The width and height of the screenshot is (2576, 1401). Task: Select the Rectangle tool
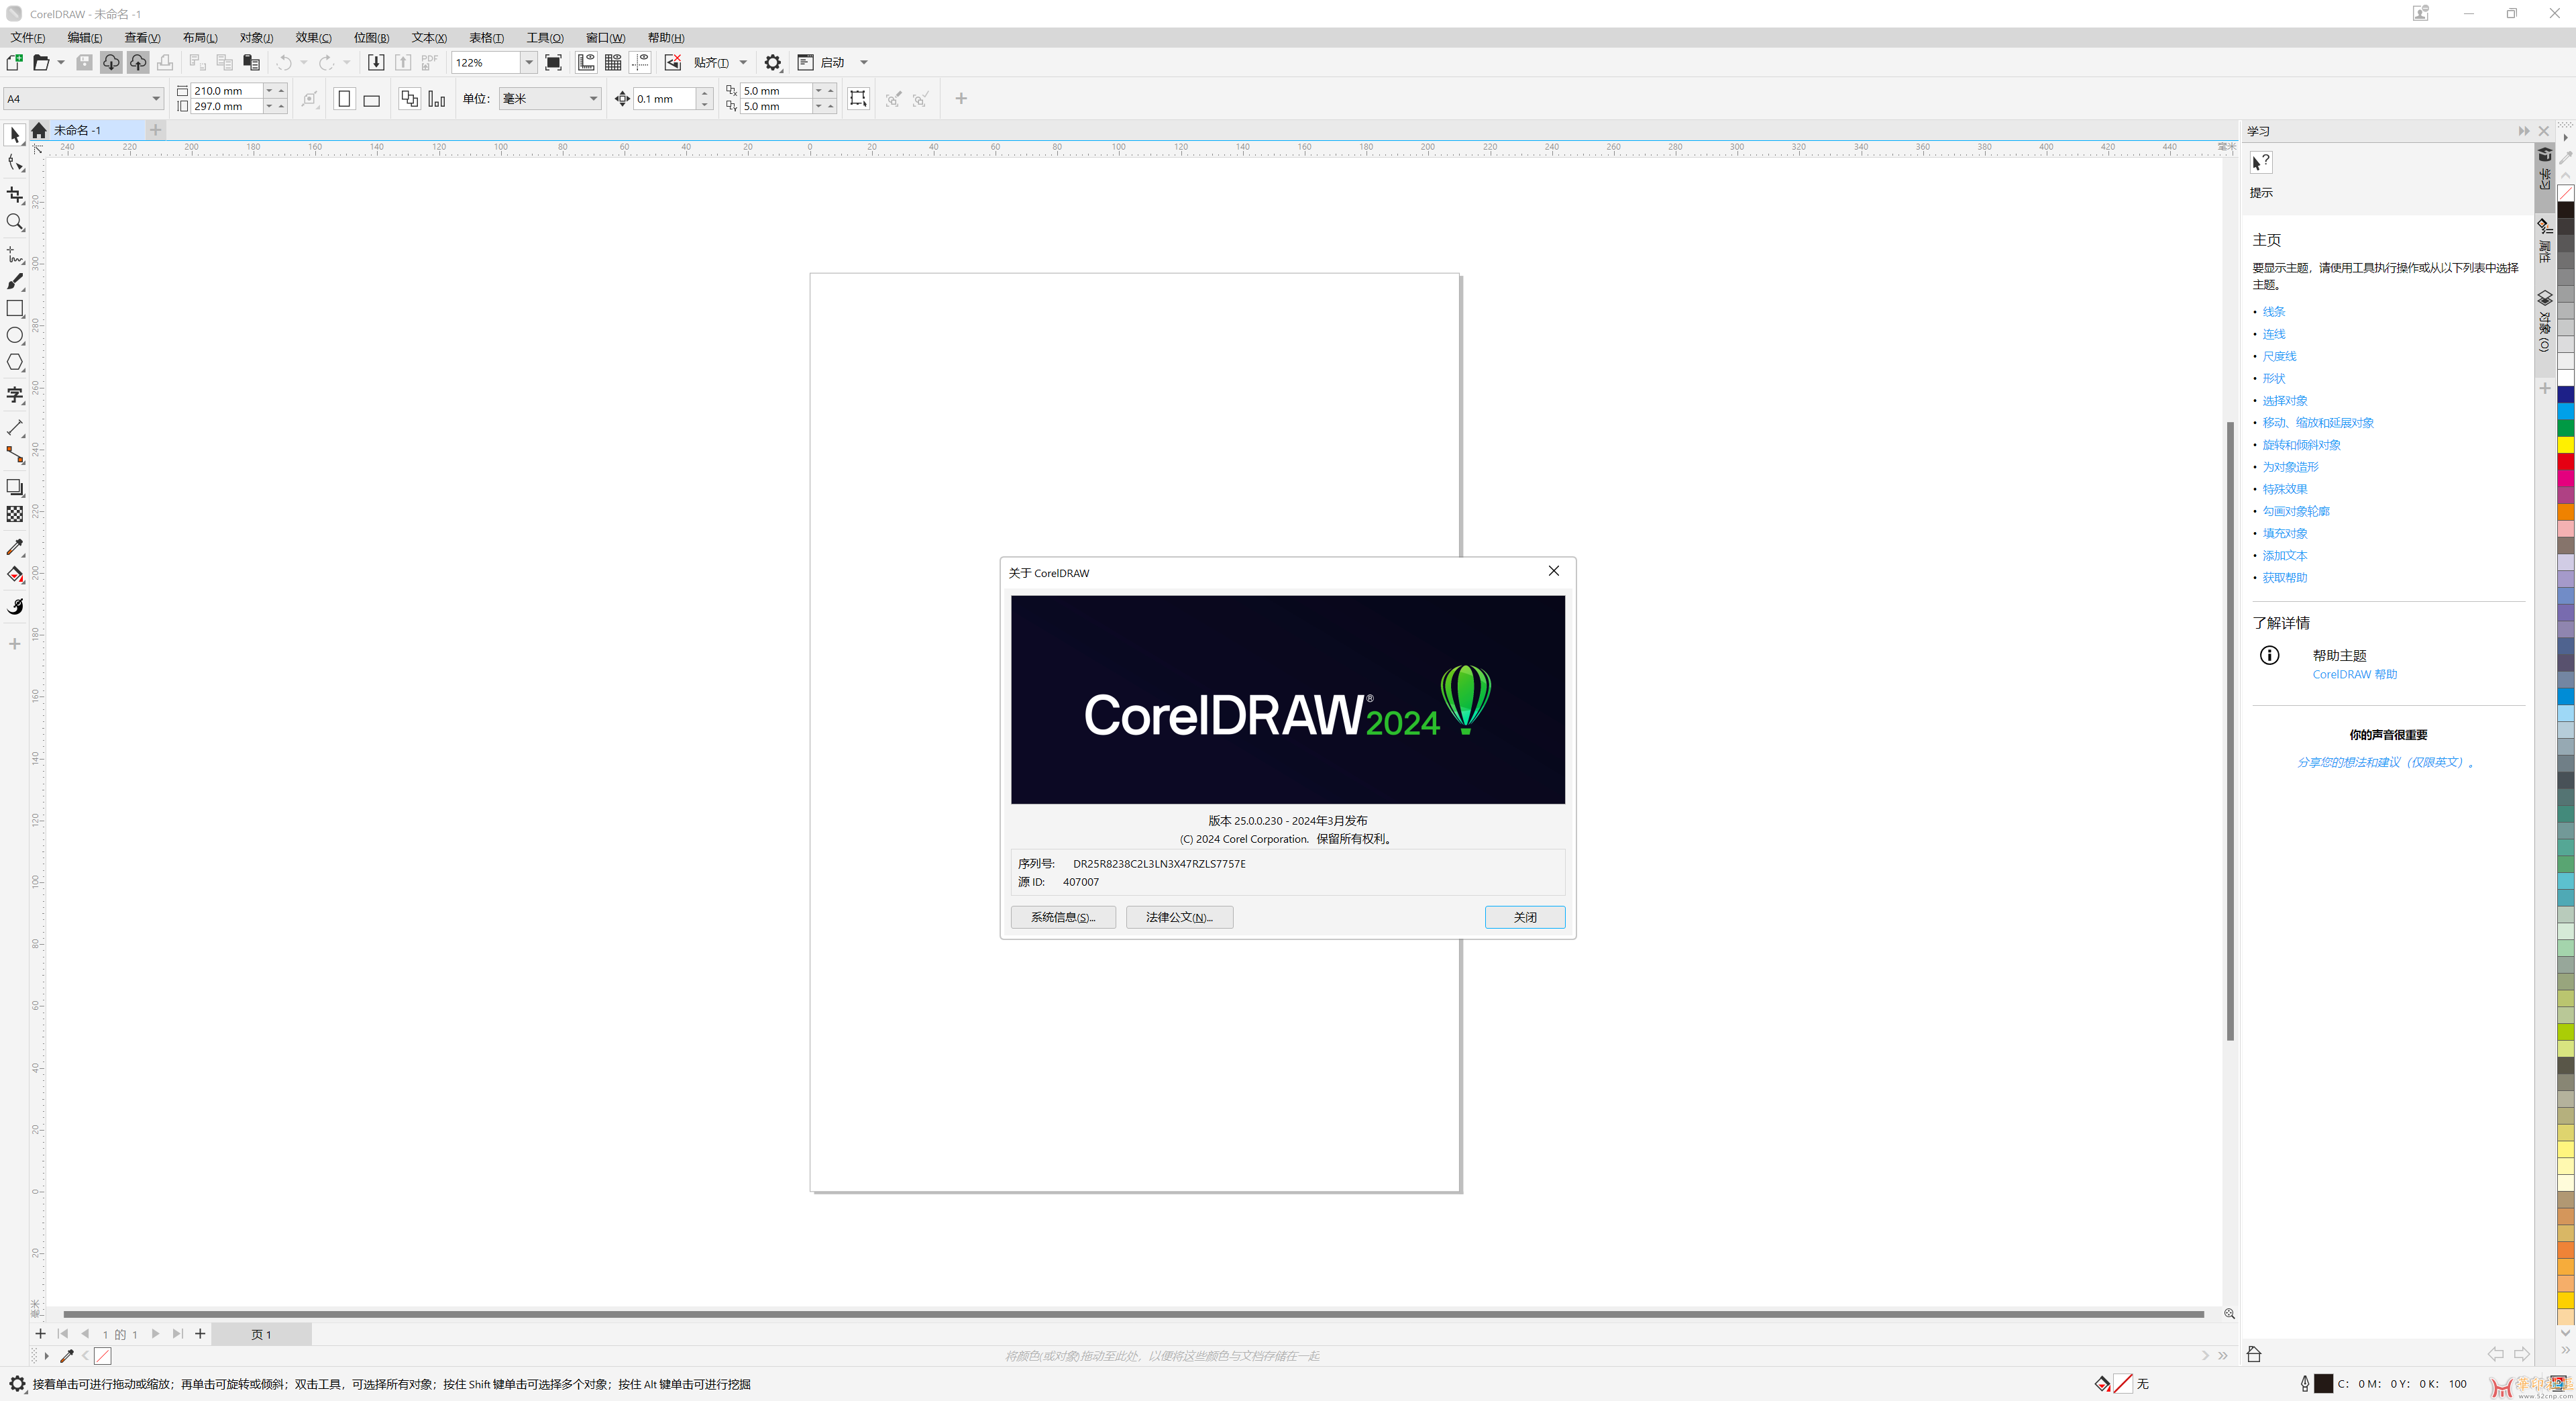point(15,309)
